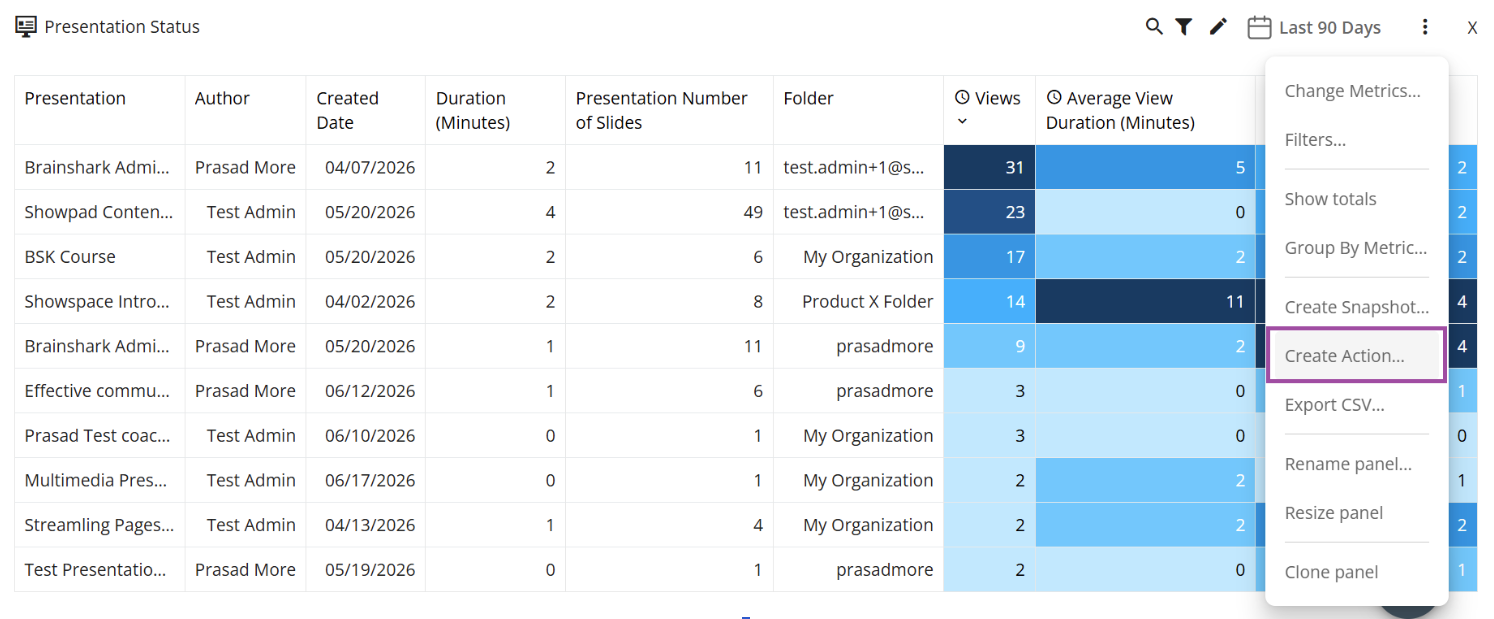Click Presentation Number of Slides header
This screenshot has height=619, width=1494.
click(661, 110)
